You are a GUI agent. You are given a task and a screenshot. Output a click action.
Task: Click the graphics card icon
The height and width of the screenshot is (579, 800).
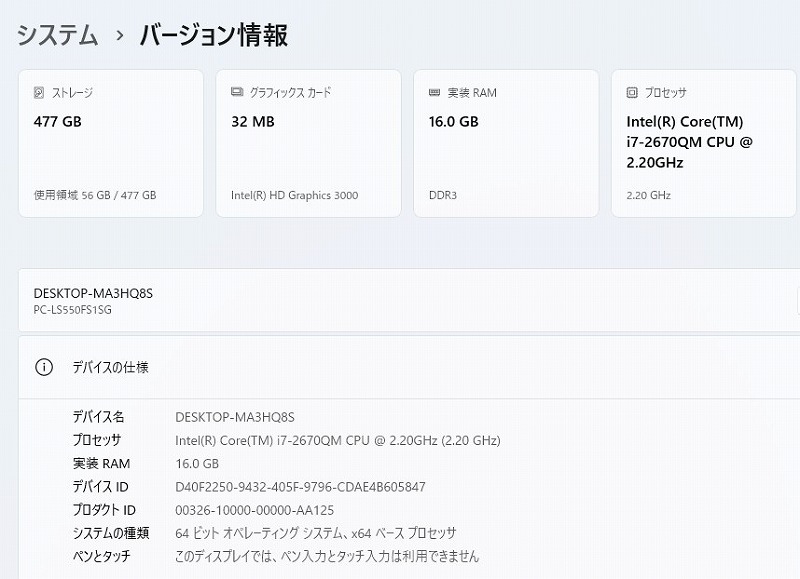click(x=237, y=92)
